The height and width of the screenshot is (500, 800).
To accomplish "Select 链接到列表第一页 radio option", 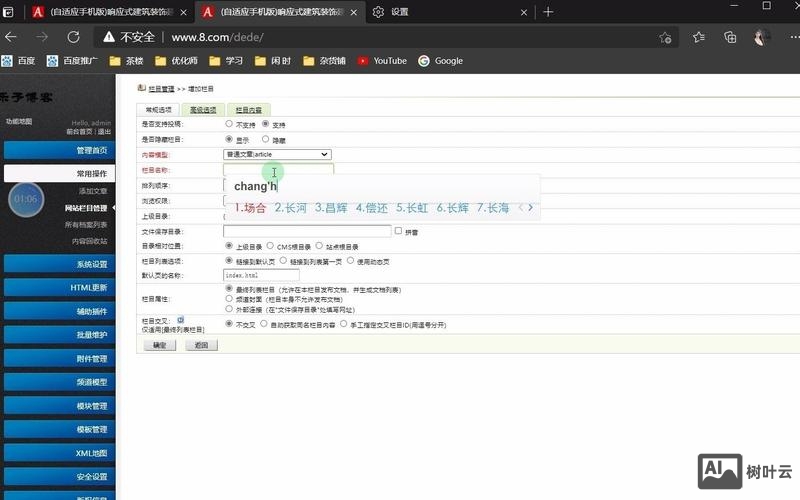I will tap(283, 260).
